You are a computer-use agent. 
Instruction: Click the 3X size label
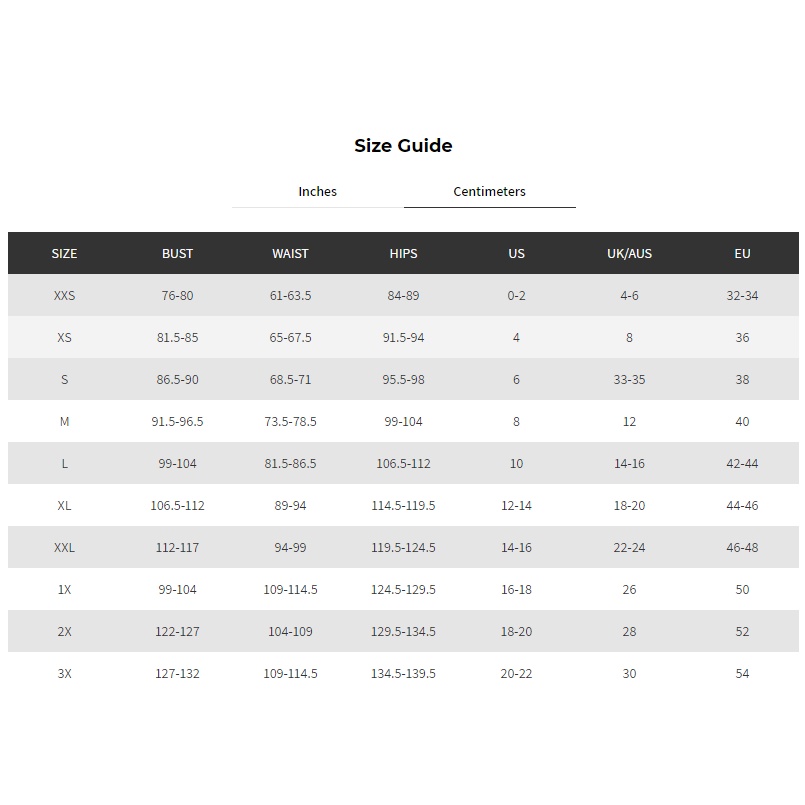coord(64,673)
